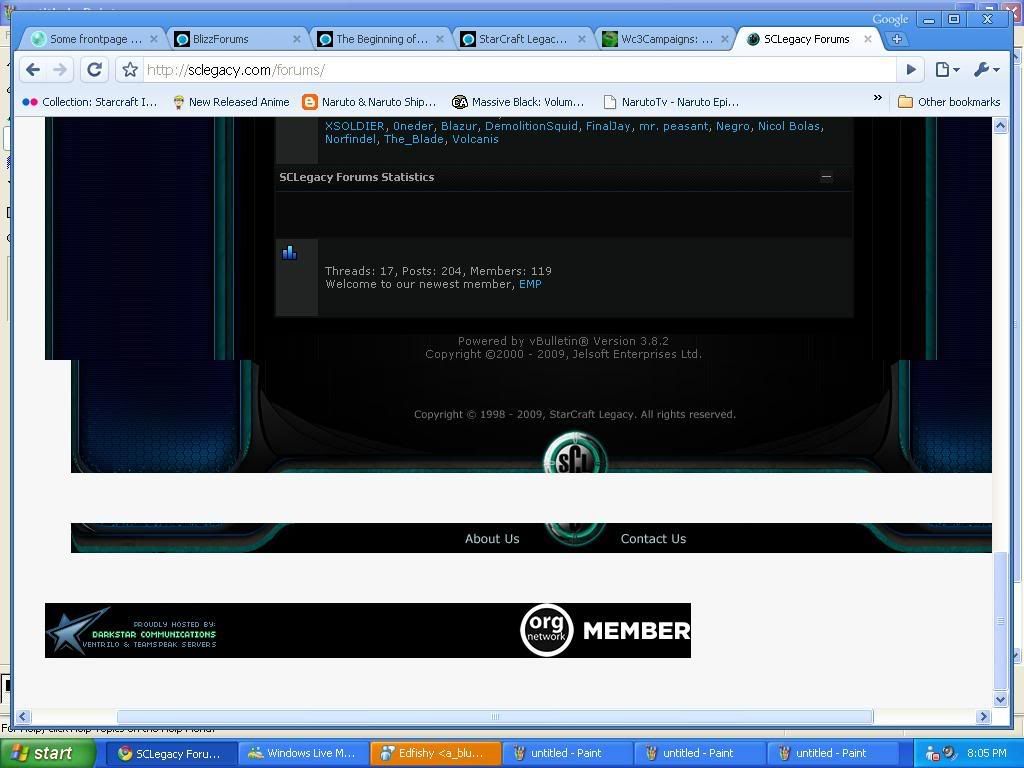Viewport: 1024px width, 768px height.
Task: Open newest member EMP profile
Action: coord(530,284)
